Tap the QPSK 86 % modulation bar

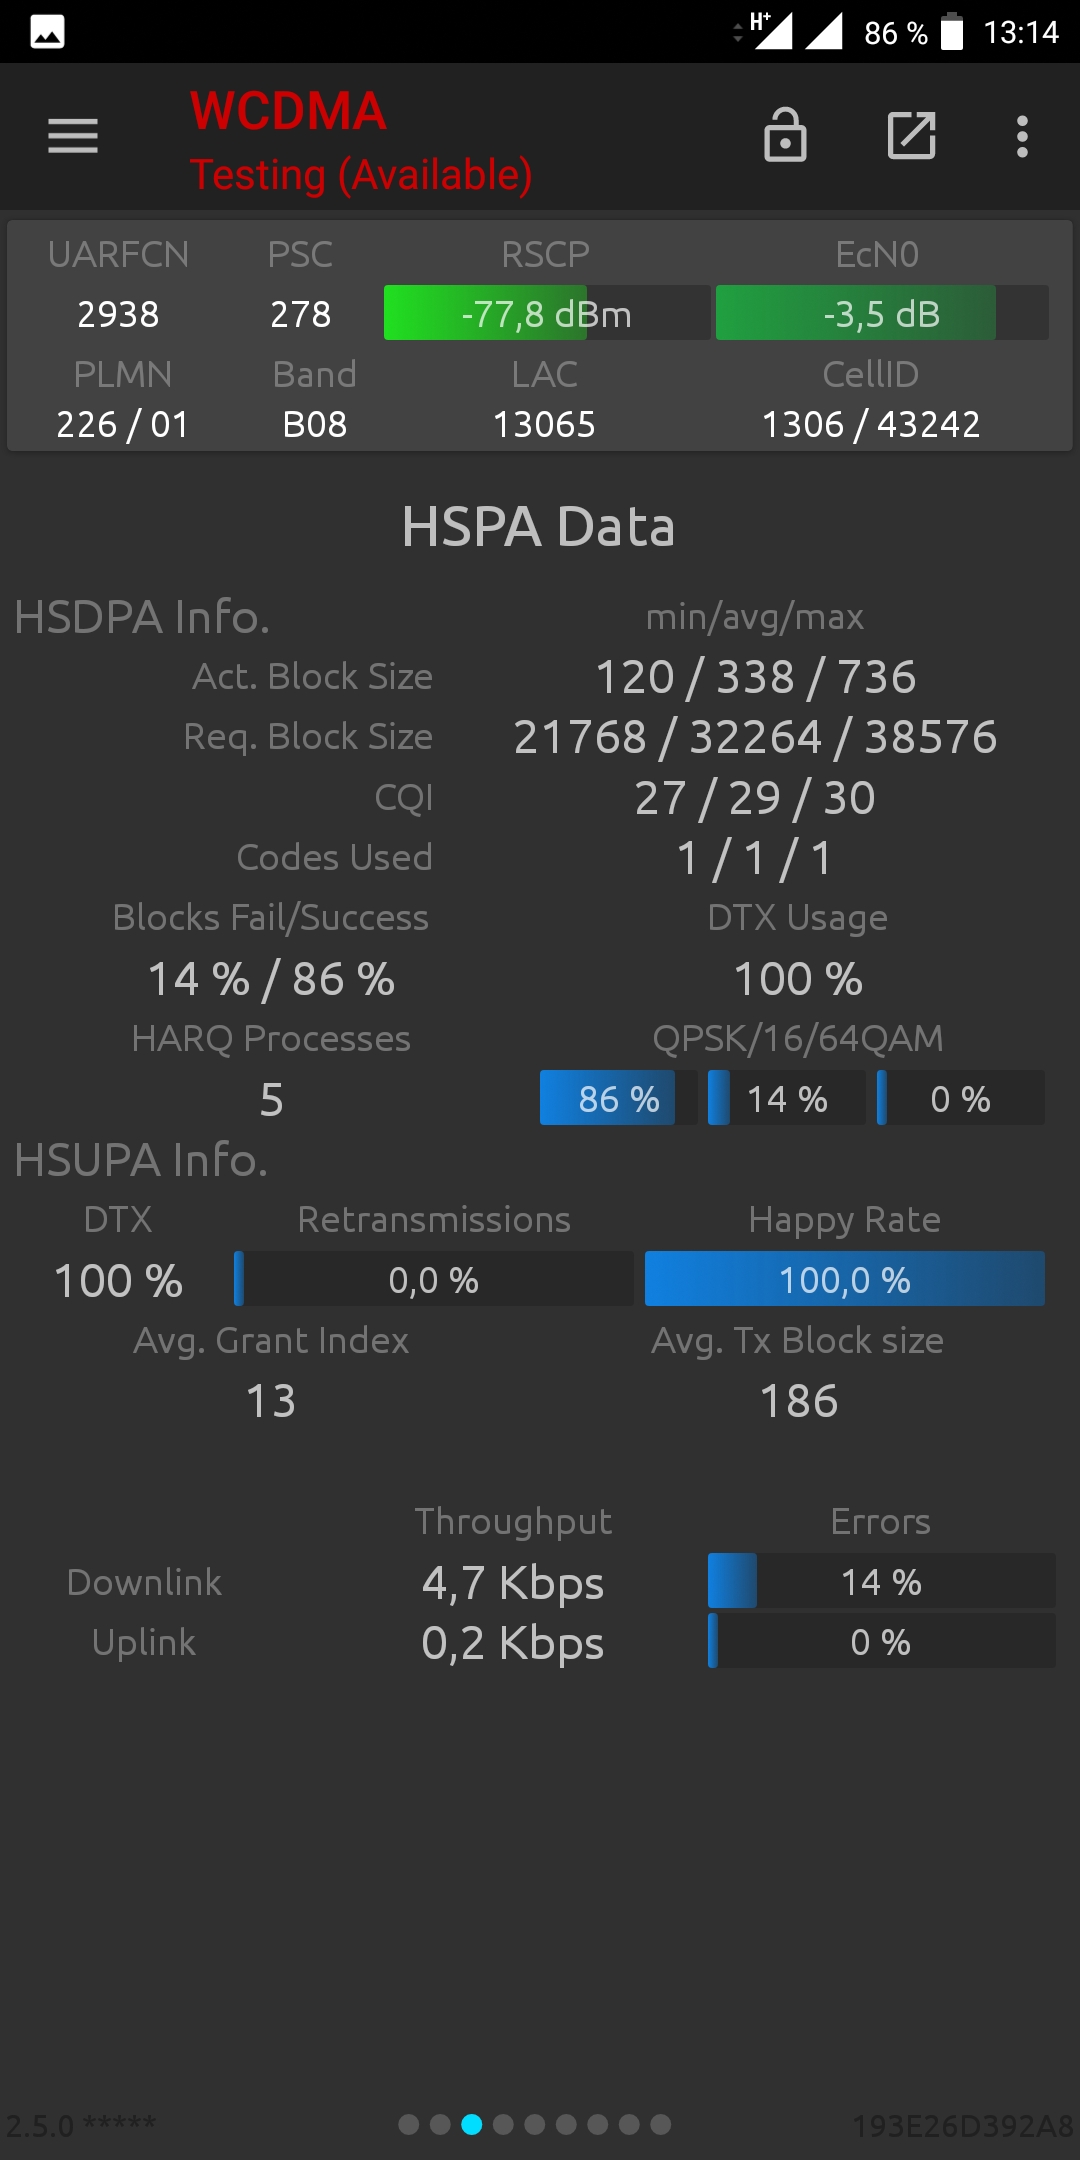point(618,1098)
